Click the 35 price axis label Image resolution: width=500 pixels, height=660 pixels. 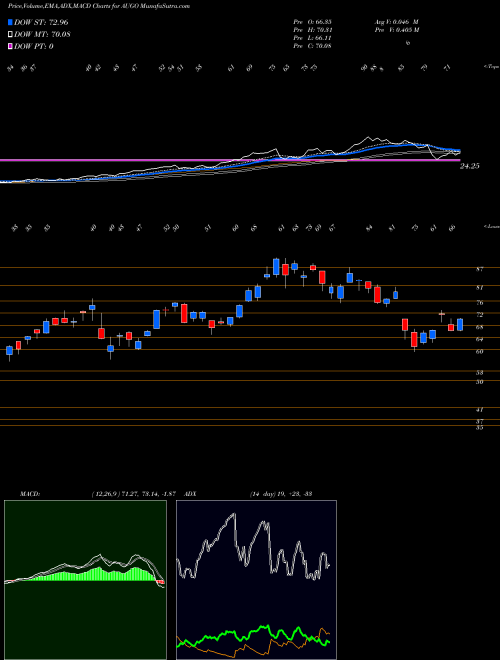479,428
